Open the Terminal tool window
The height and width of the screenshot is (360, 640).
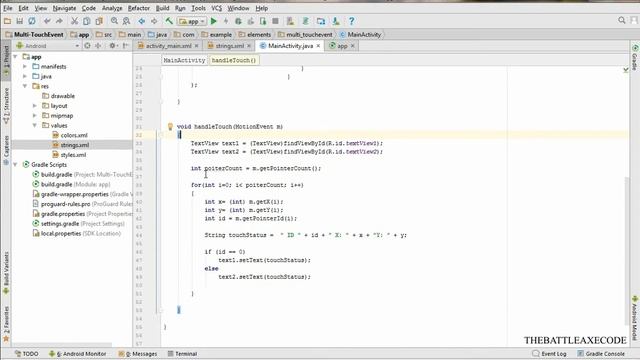pos(182,354)
